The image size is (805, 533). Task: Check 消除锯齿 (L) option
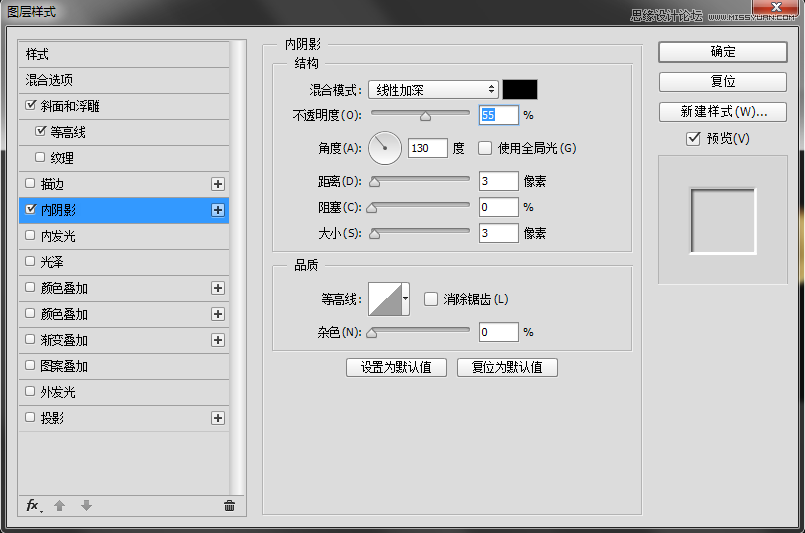click(431, 299)
